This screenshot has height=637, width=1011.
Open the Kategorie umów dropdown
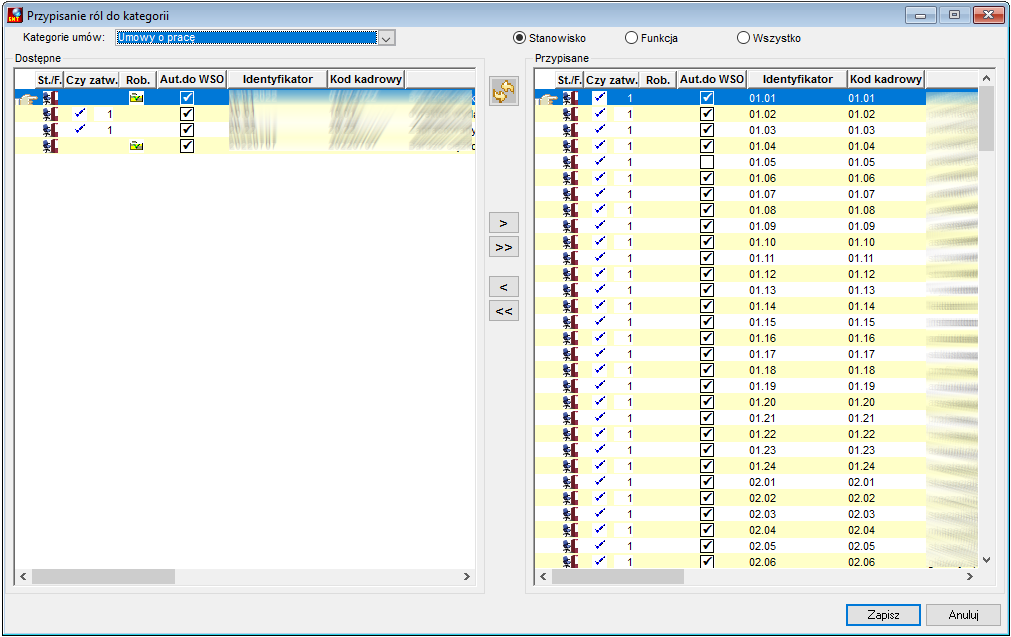(386, 38)
